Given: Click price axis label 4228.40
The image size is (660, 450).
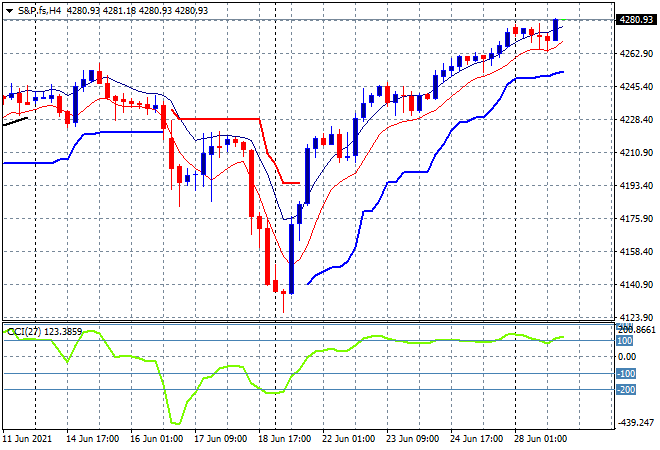Looking at the screenshot, I should click(x=636, y=120).
